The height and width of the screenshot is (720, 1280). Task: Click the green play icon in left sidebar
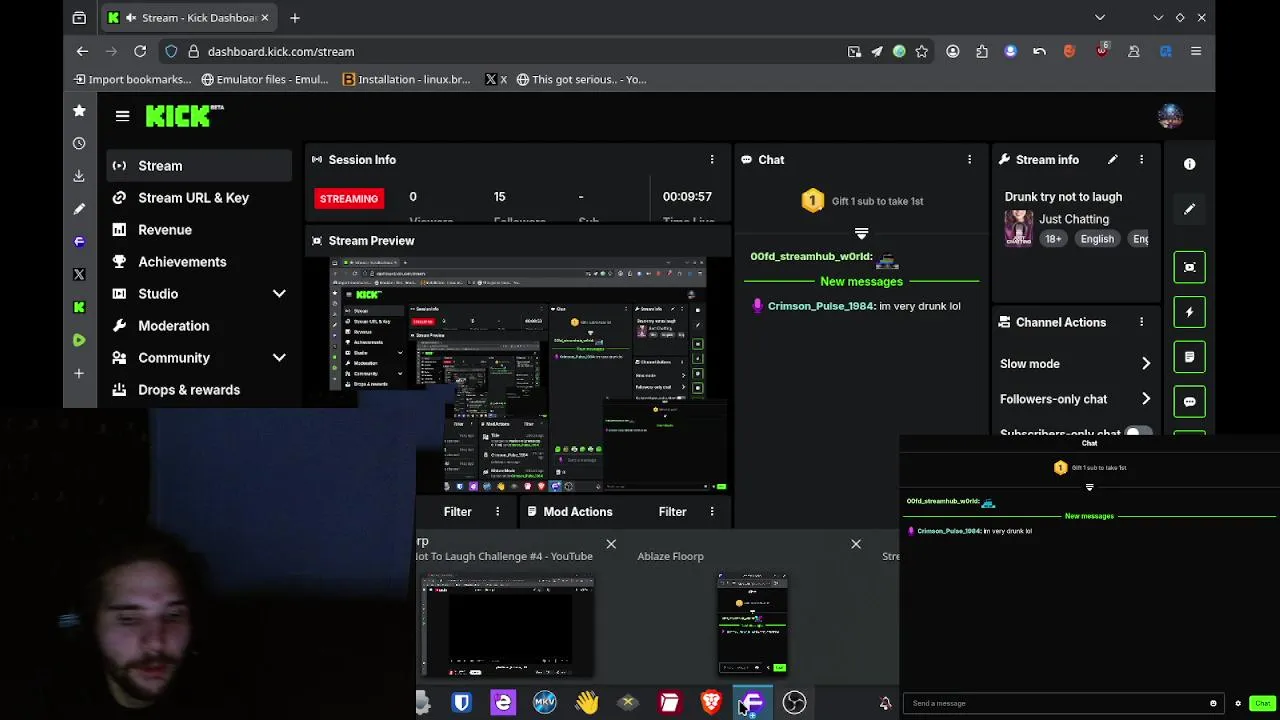pos(79,340)
